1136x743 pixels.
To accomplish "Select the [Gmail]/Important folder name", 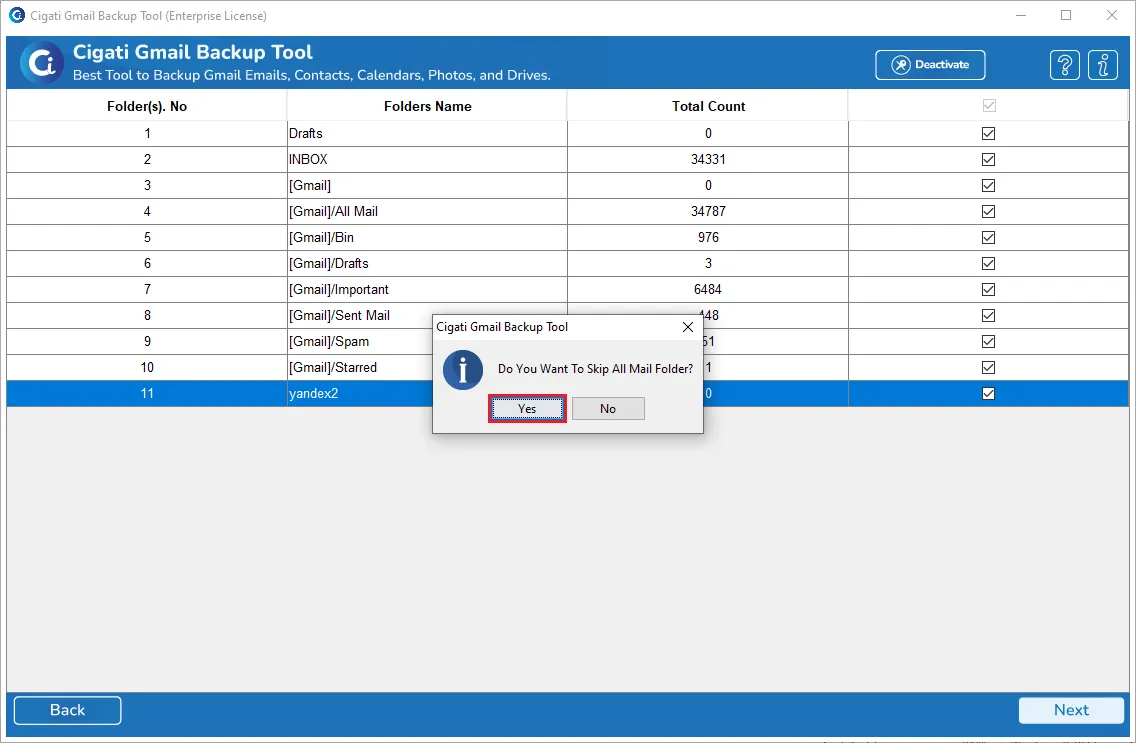I will [x=338, y=290].
